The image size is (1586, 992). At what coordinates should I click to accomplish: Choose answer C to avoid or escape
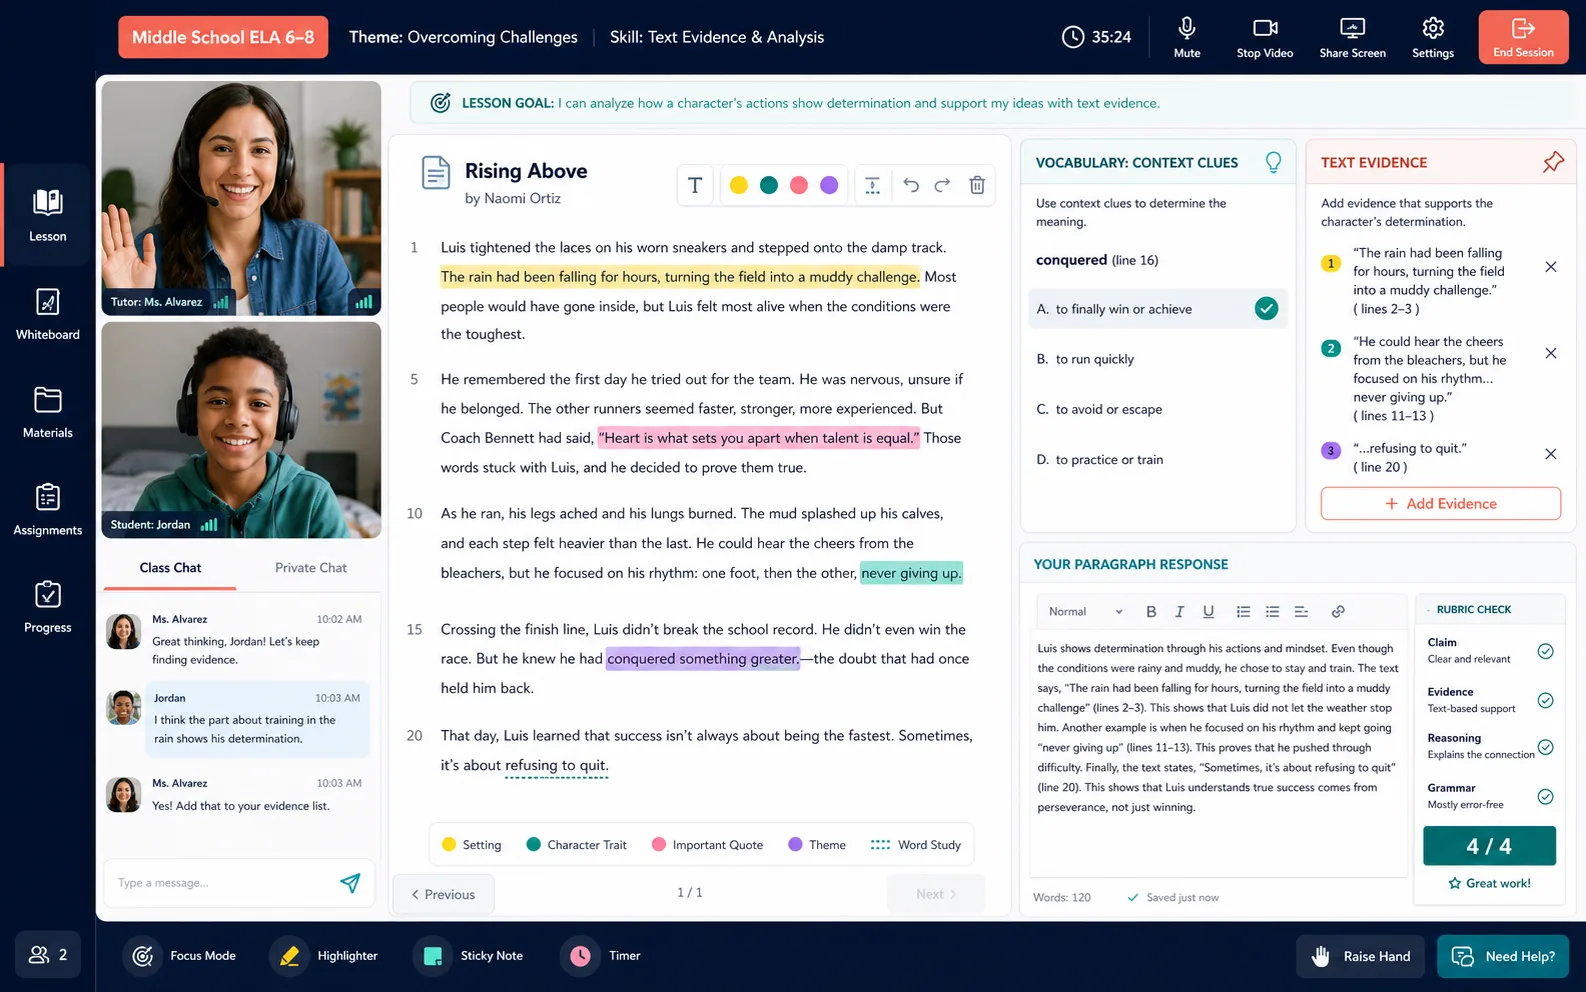point(1158,409)
